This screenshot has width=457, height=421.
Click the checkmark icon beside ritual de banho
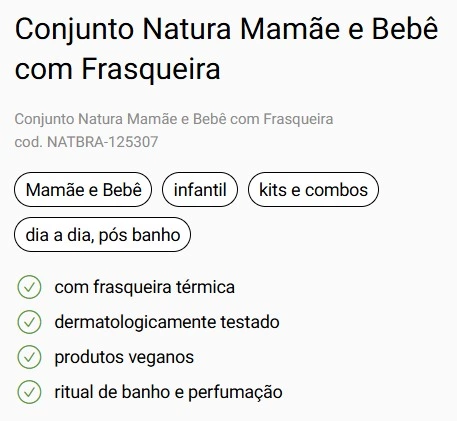[x=29, y=392]
